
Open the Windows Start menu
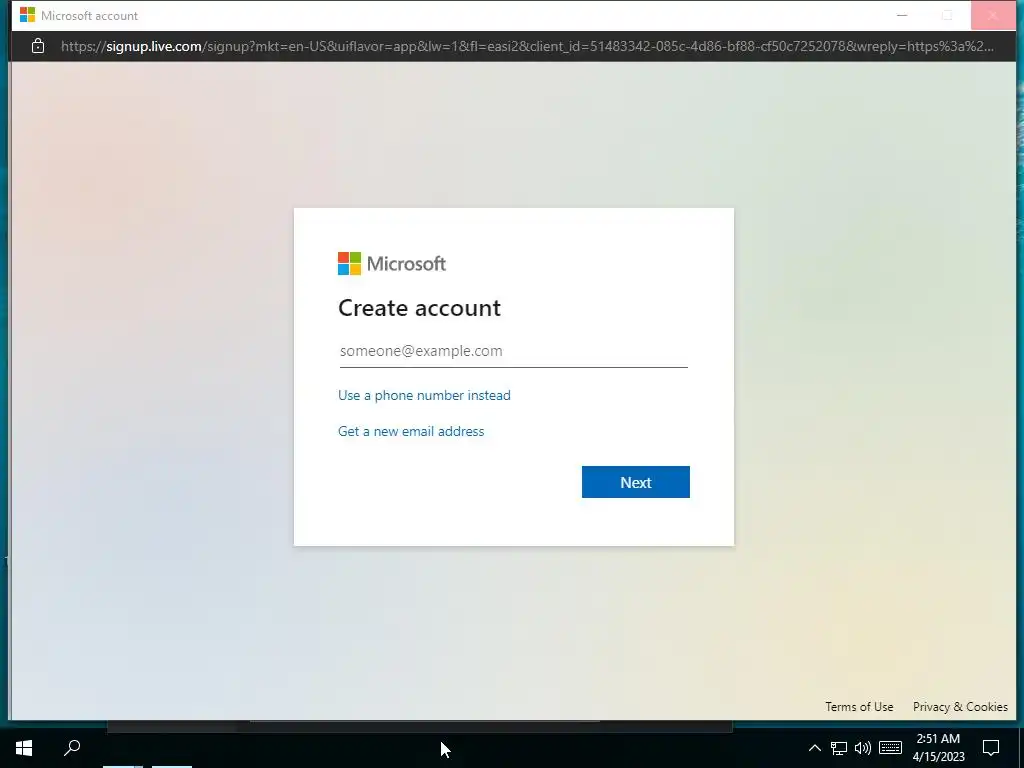24,748
